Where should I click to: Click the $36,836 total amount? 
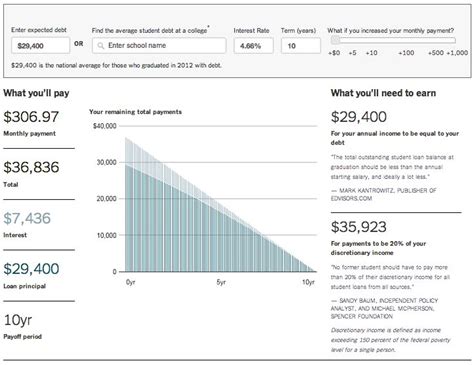tap(31, 167)
